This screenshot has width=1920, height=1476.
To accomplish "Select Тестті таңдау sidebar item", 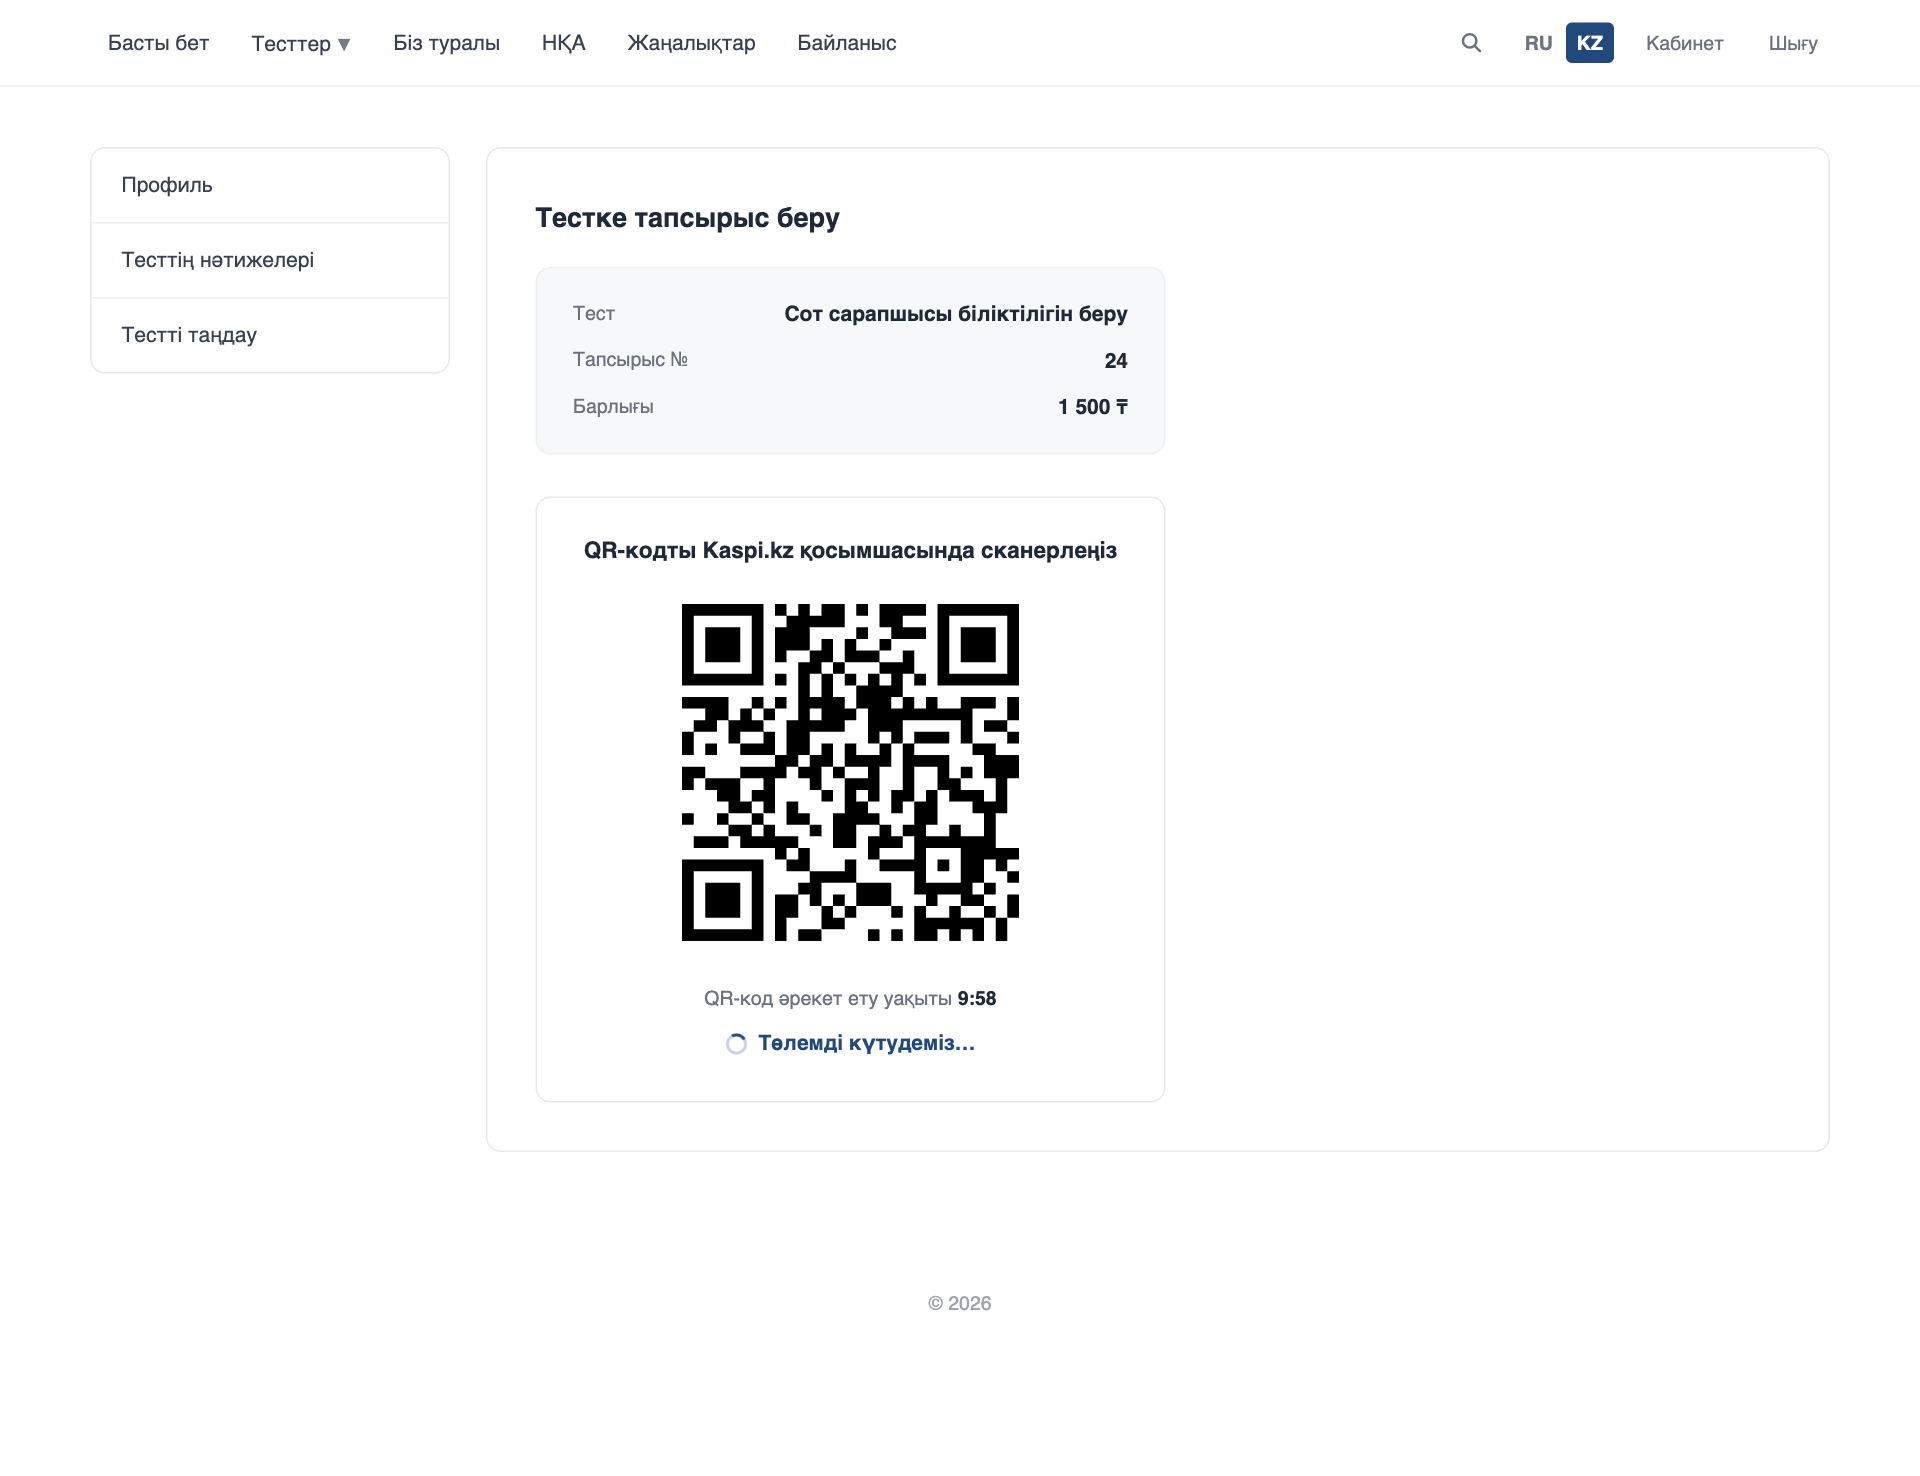I will coord(270,335).
